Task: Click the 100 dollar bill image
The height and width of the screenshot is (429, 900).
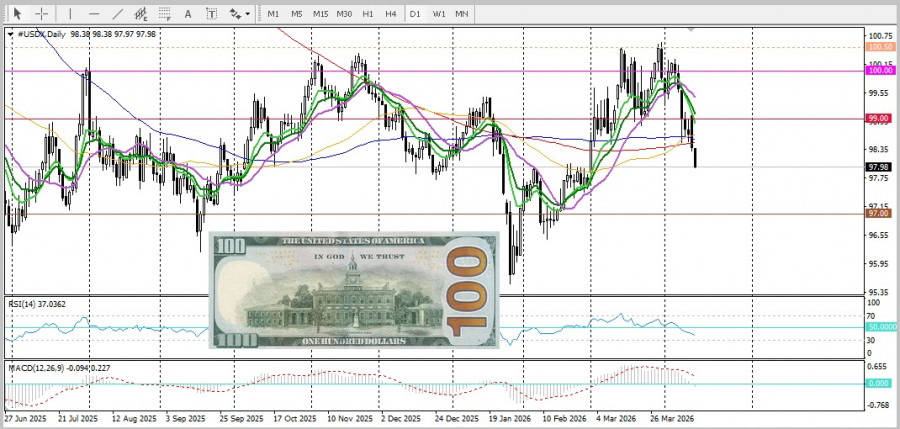Action: click(x=354, y=290)
